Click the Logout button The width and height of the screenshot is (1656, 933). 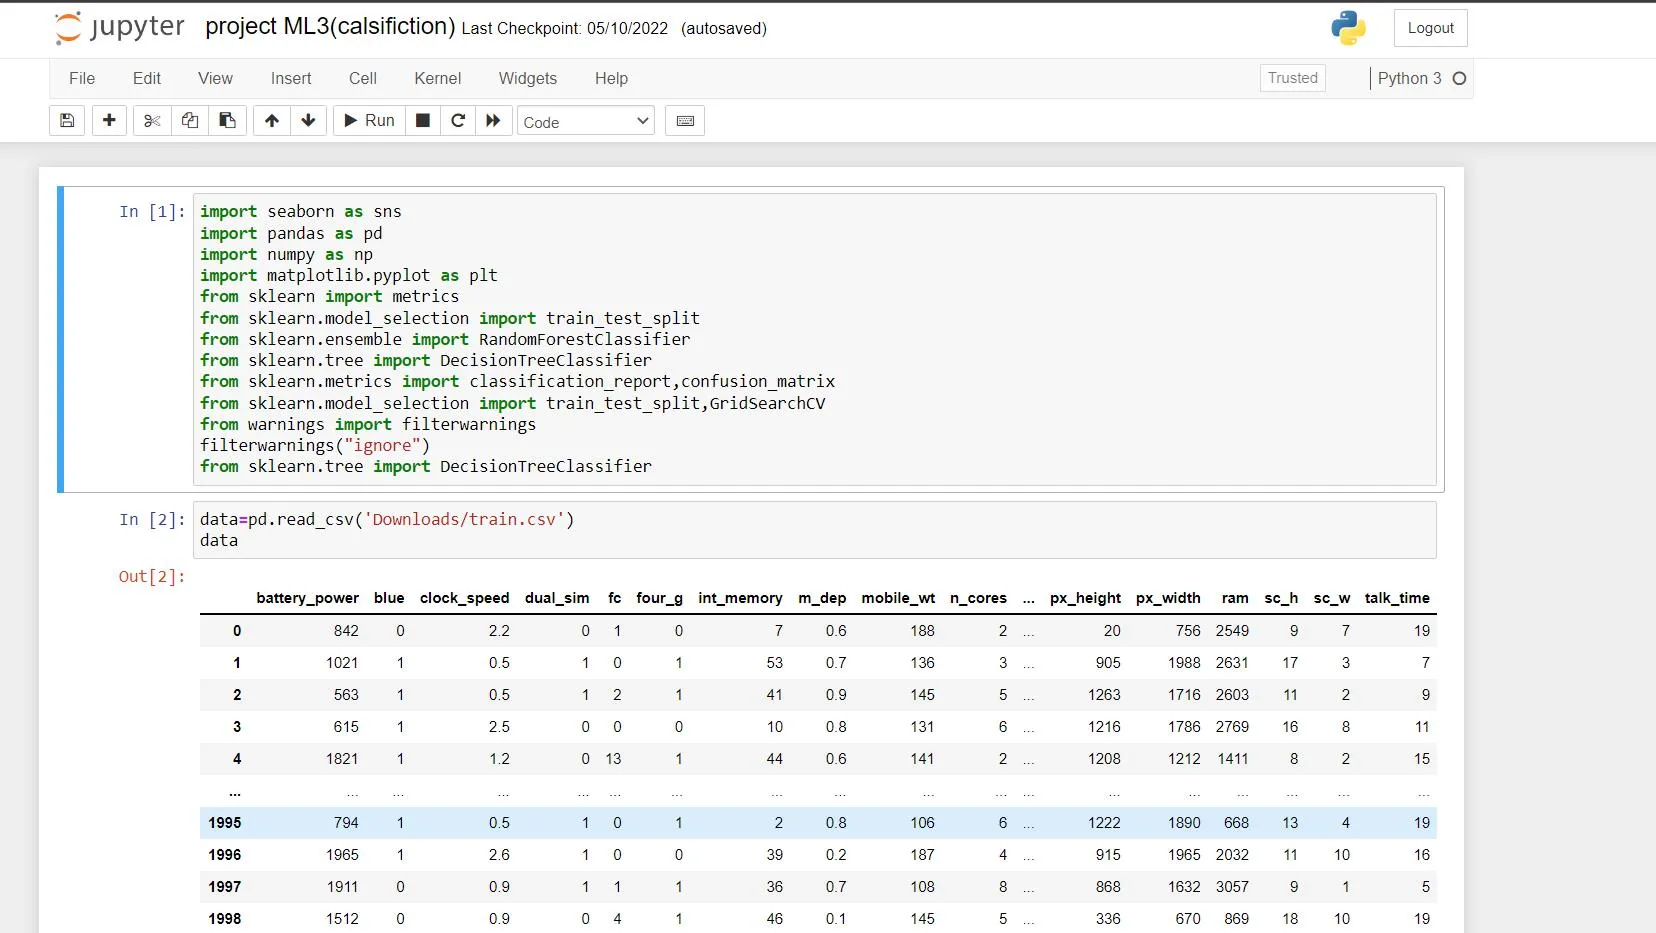pos(1430,28)
